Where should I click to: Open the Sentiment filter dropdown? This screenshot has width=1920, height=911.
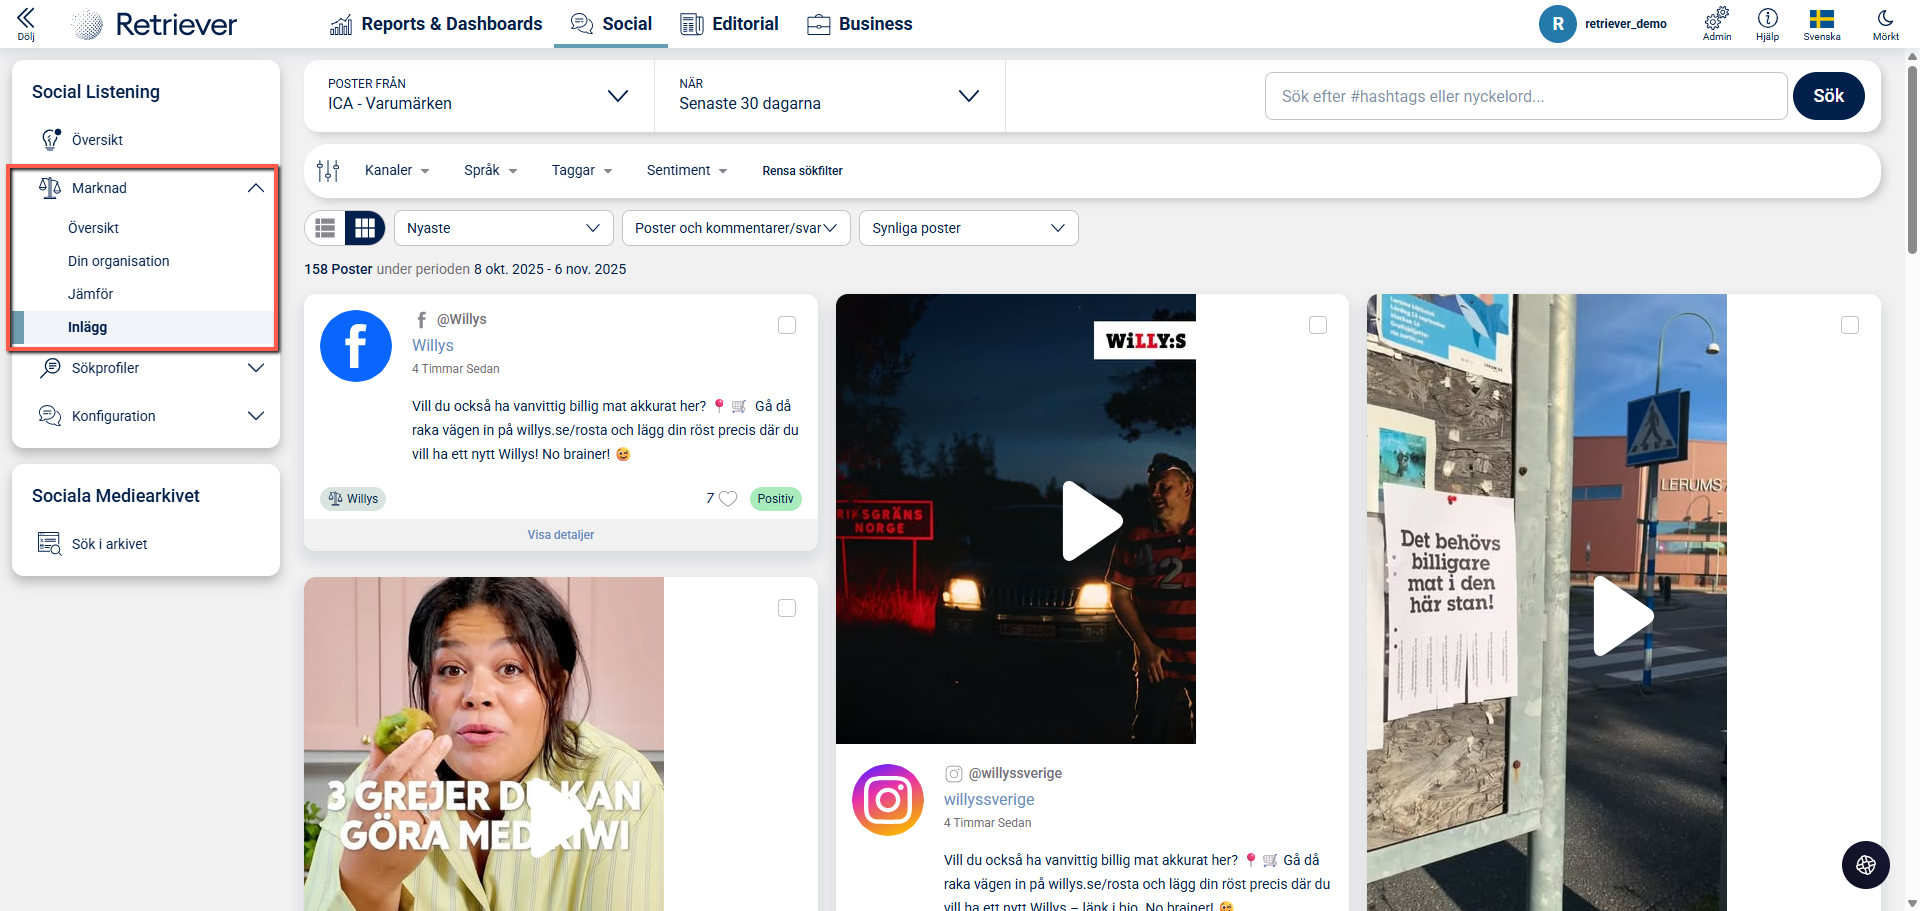pos(687,171)
